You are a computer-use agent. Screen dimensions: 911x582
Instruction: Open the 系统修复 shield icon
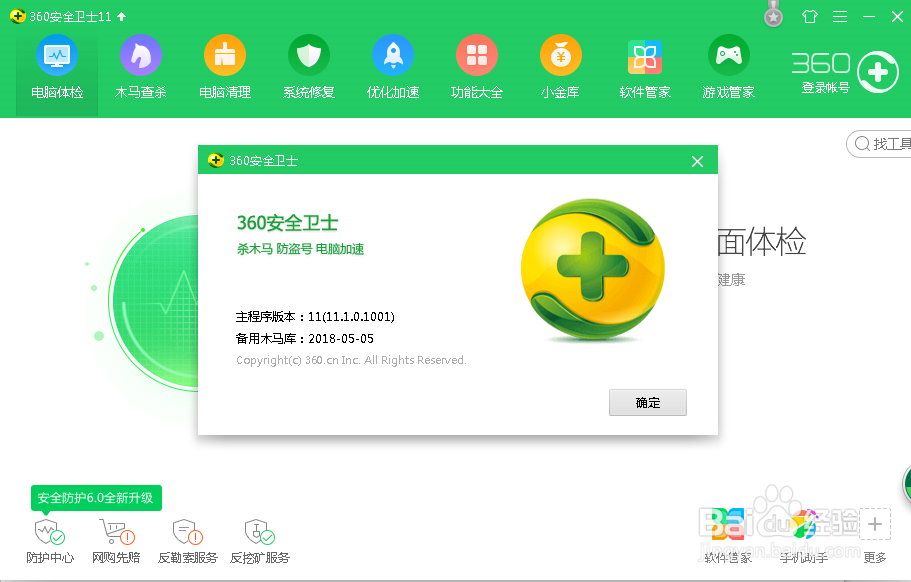click(309, 56)
